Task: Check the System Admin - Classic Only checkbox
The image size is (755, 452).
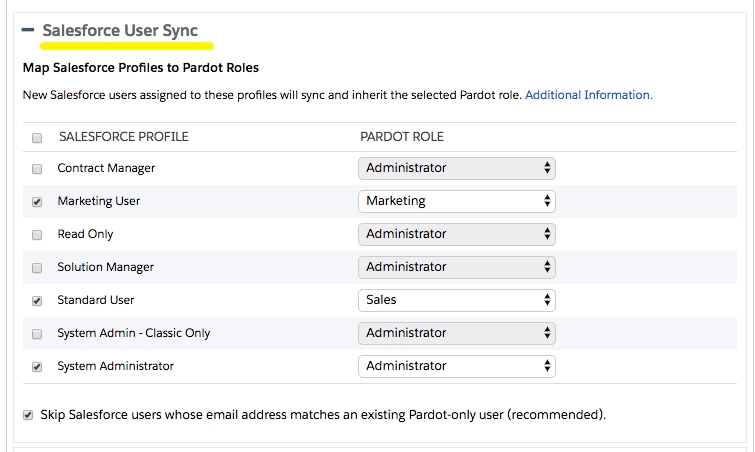Action: [37, 334]
